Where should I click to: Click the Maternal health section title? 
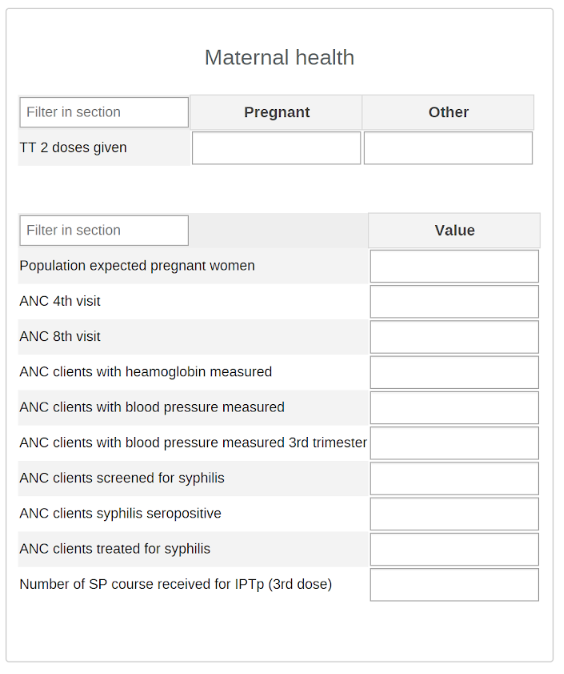coord(279,58)
